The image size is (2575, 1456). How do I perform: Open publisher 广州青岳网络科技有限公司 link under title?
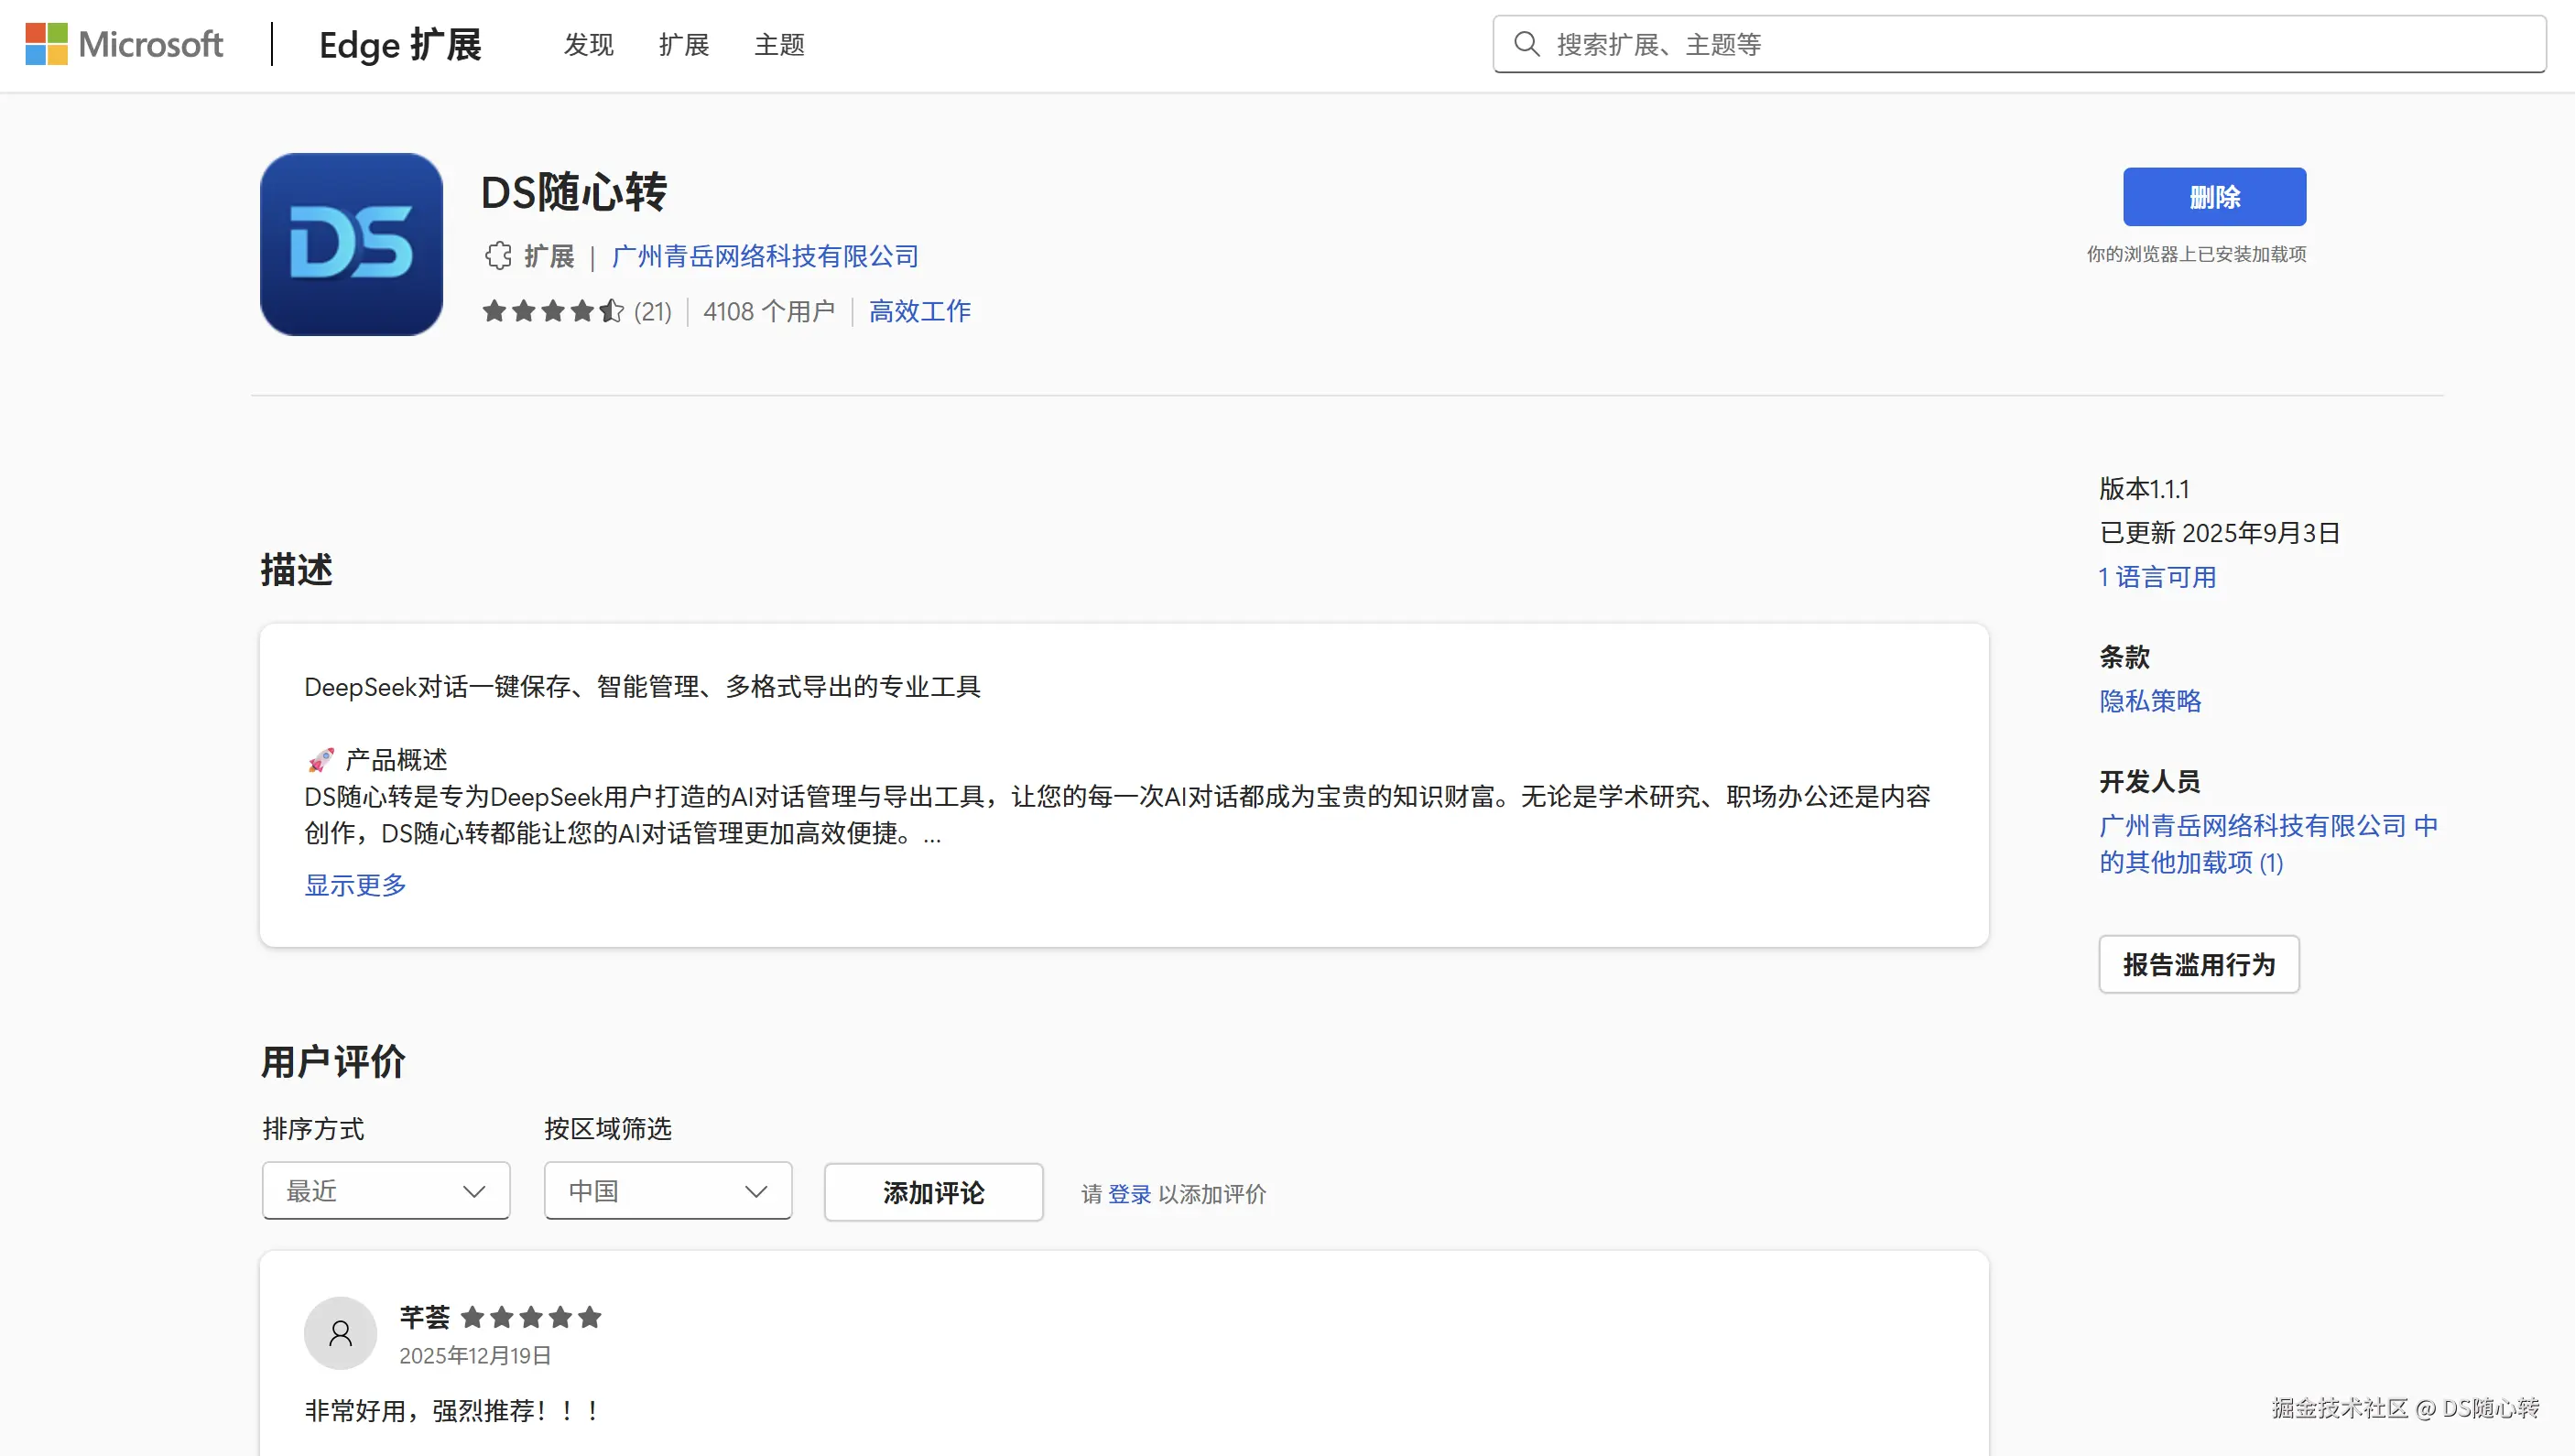[x=764, y=257]
